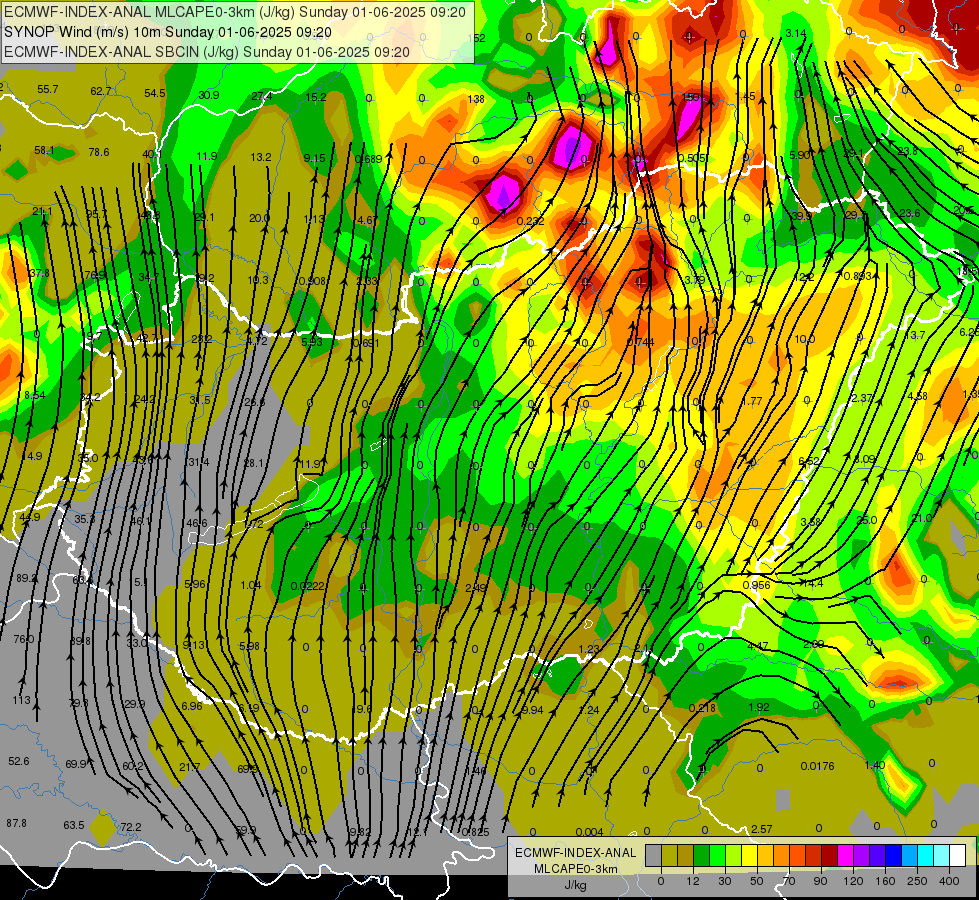This screenshot has width=979, height=900.
Task: Click the legend tick label 160
Action: [885, 881]
